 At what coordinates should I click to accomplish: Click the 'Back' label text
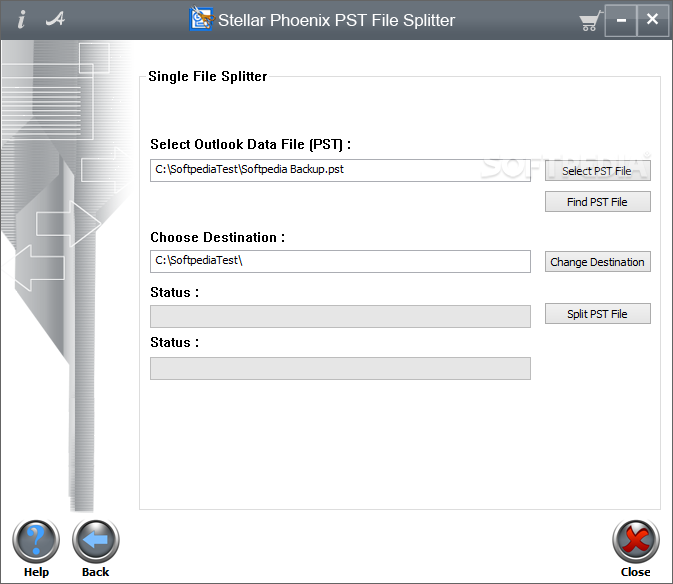pos(96,572)
